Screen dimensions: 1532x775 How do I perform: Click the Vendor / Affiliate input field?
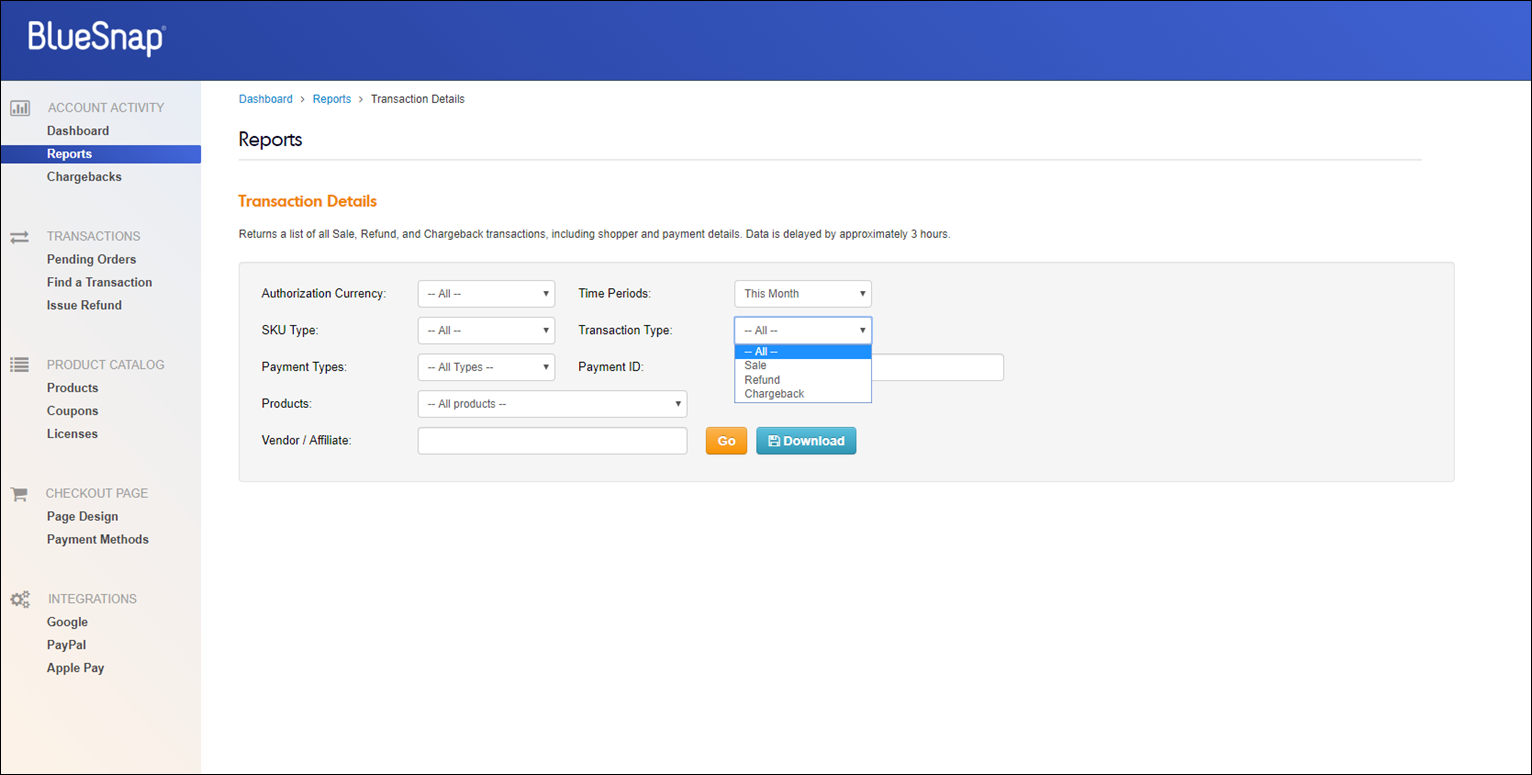pos(552,441)
